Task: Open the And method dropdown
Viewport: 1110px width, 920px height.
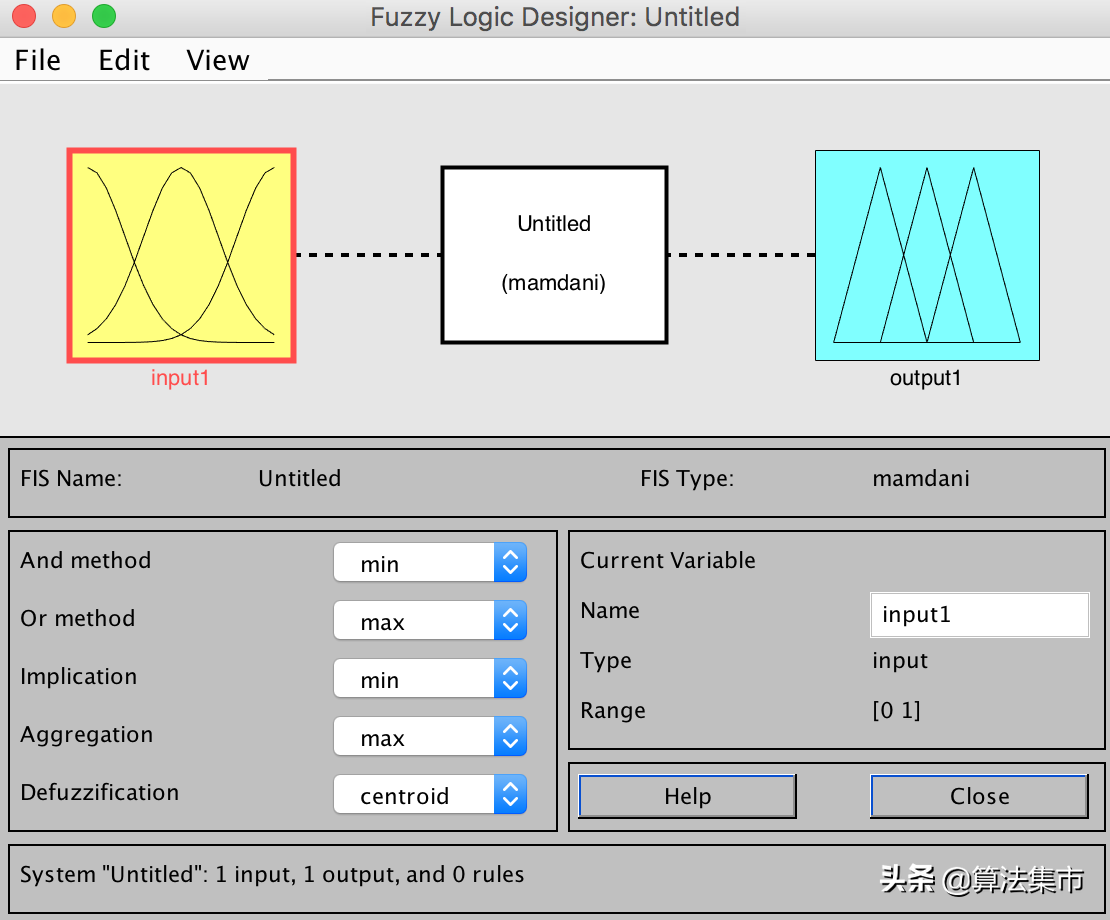Action: 430,563
